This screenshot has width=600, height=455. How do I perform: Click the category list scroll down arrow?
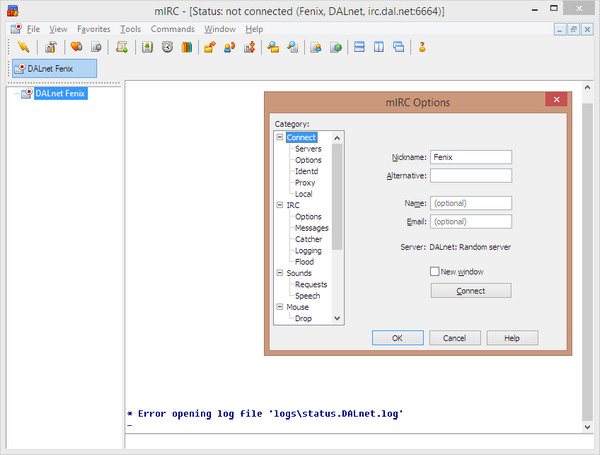click(337, 318)
